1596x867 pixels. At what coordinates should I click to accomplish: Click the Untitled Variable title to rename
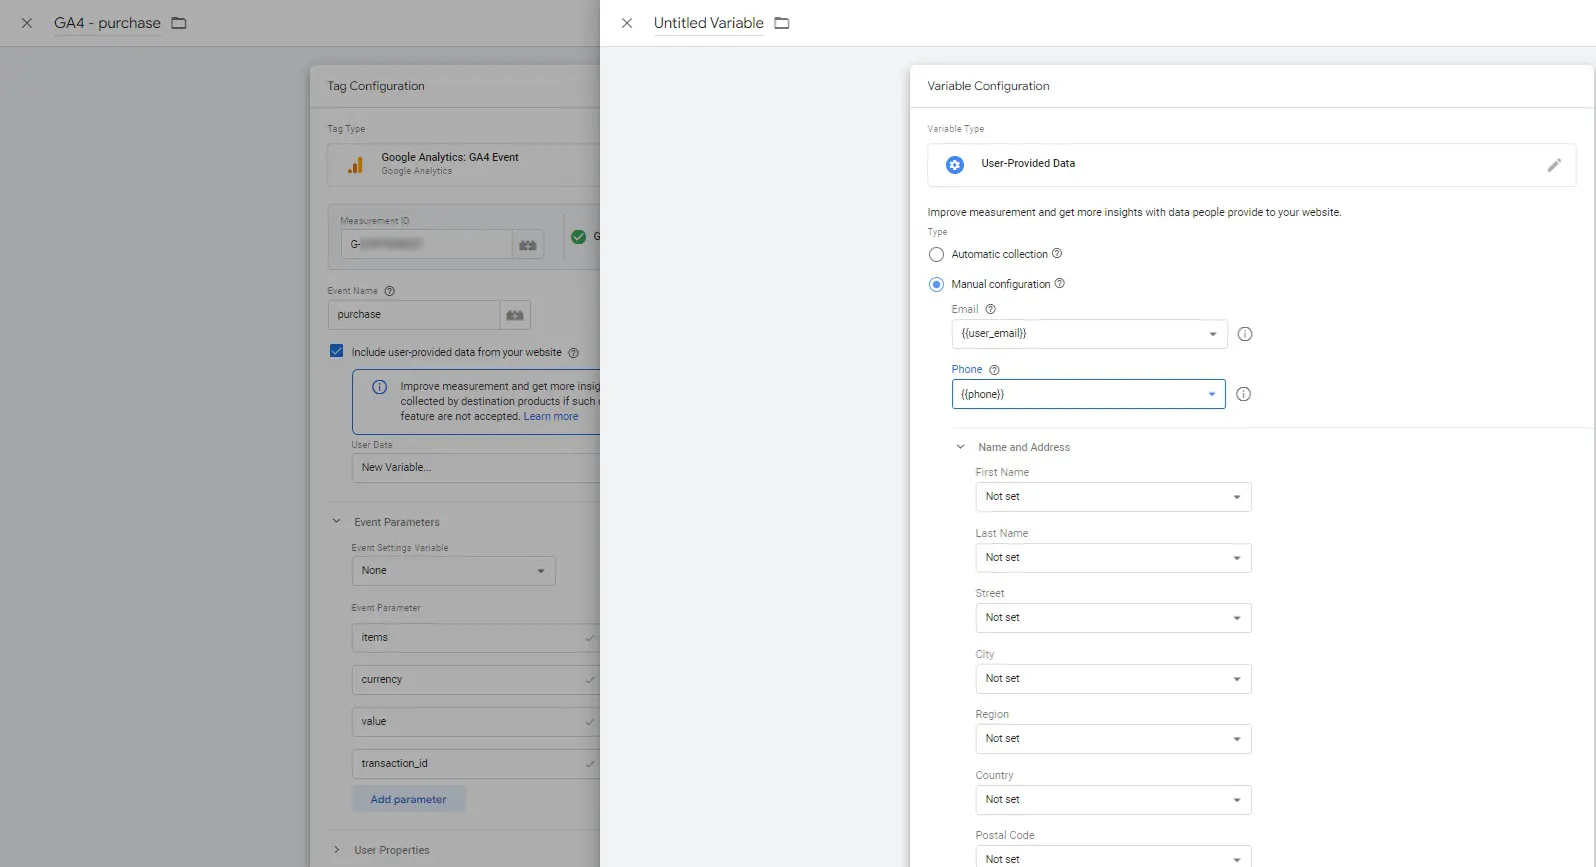click(x=708, y=23)
